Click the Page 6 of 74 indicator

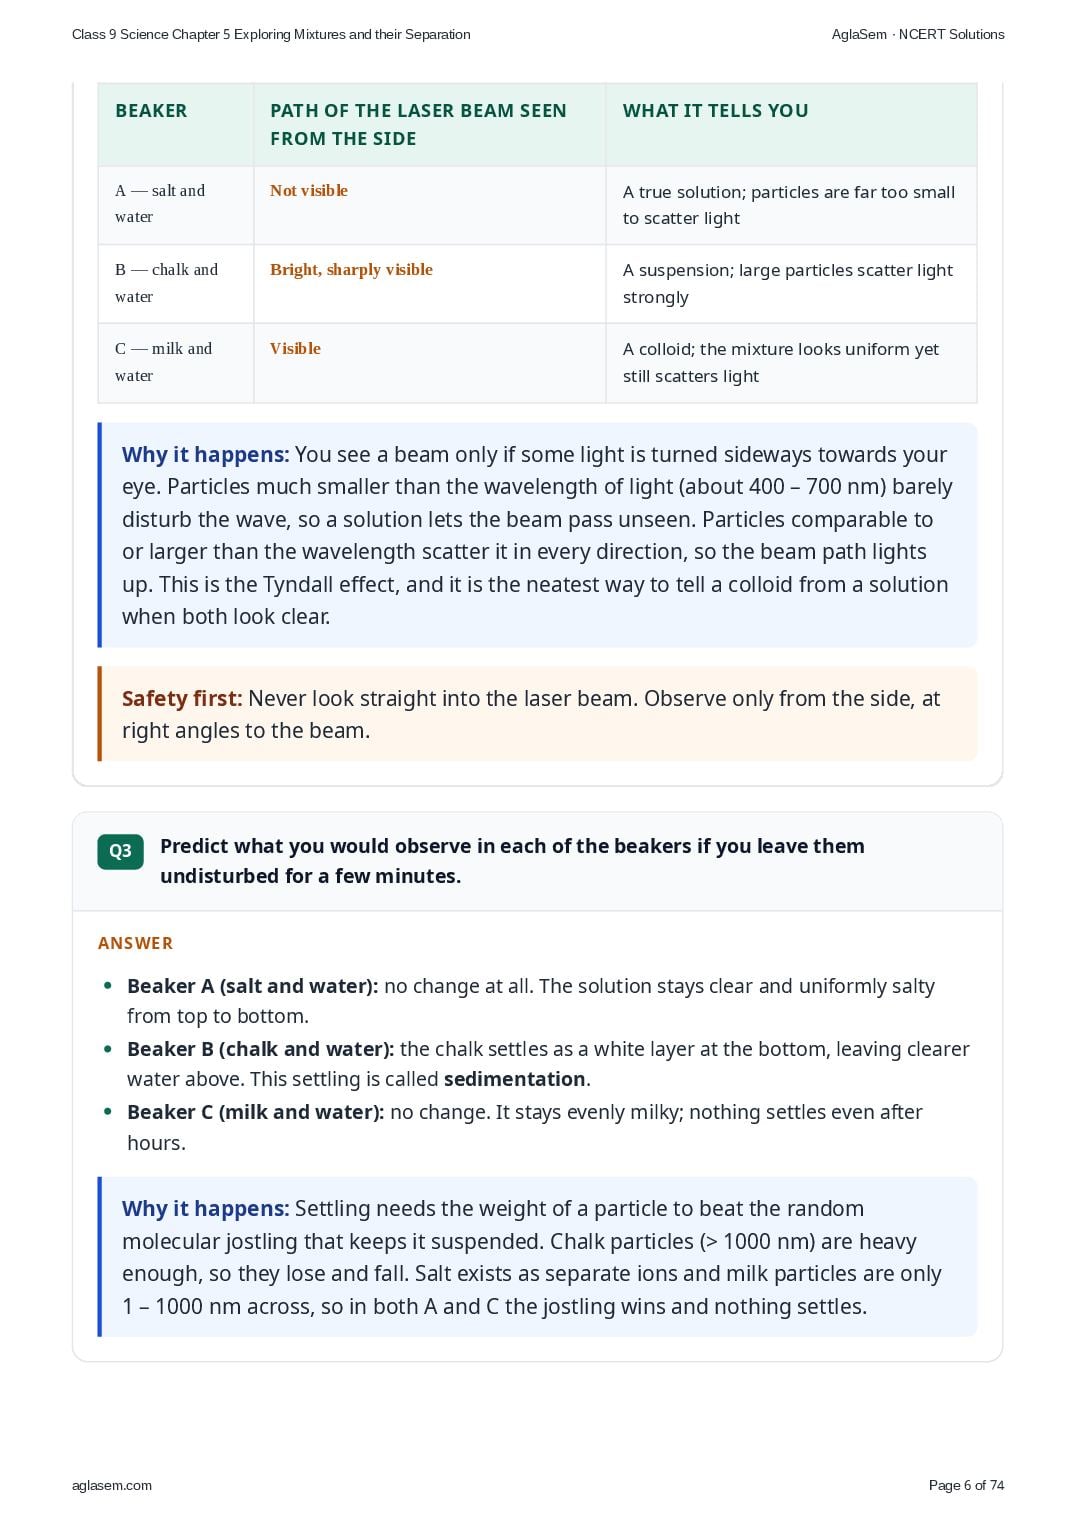[x=966, y=1485]
